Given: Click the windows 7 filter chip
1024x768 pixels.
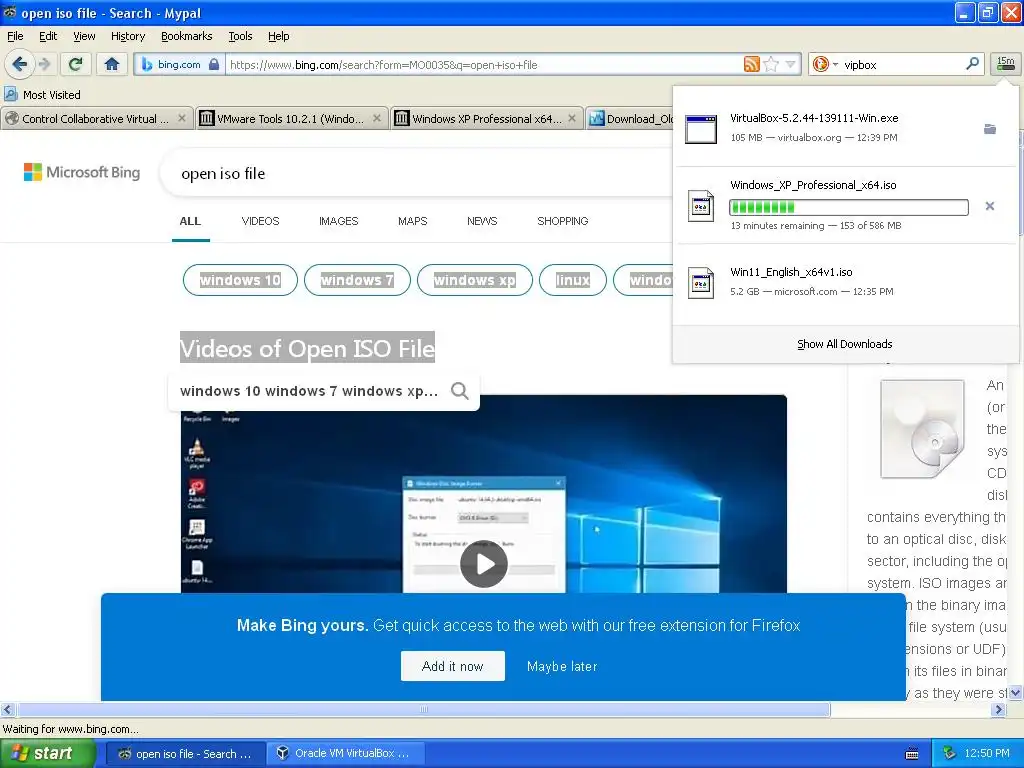Looking at the screenshot, I should click(357, 280).
